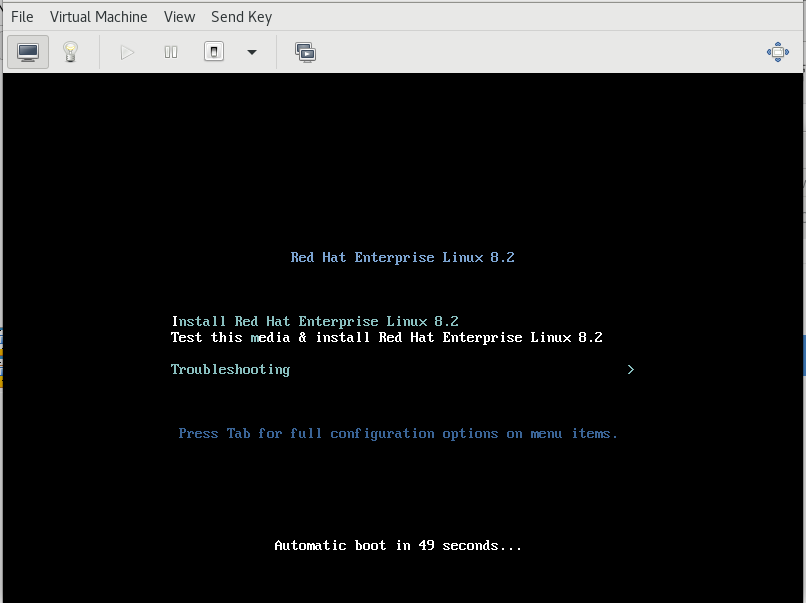Screen dimensions: 806x603
Task: Click the Press Tab hint text
Action: coord(398,434)
